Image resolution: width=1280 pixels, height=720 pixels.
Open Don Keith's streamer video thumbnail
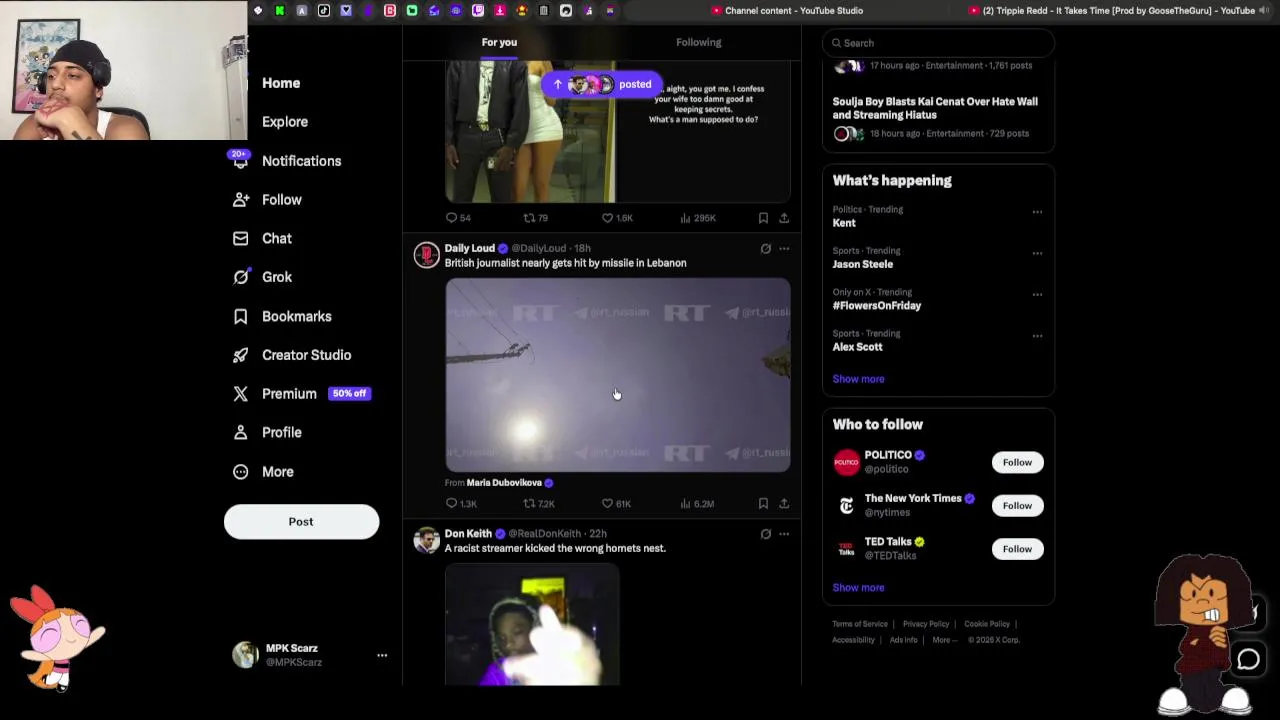pyautogui.click(x=532, y=625)
